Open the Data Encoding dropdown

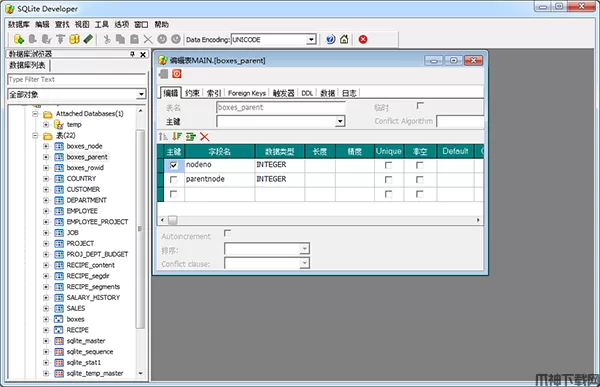click(x=311, y=39)
